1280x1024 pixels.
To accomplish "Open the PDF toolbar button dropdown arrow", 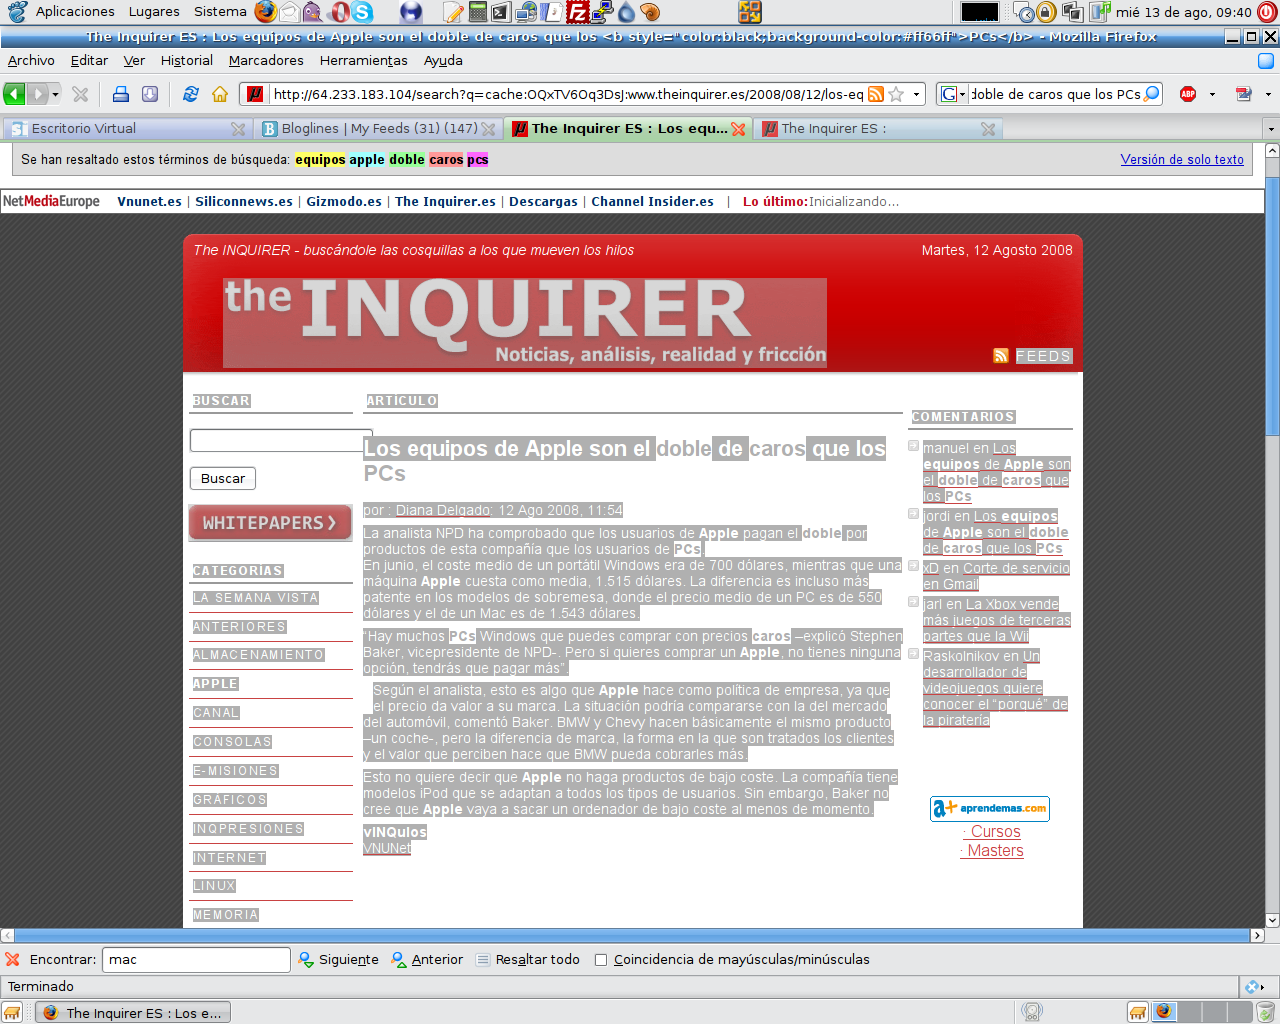I will (1268, 94).
